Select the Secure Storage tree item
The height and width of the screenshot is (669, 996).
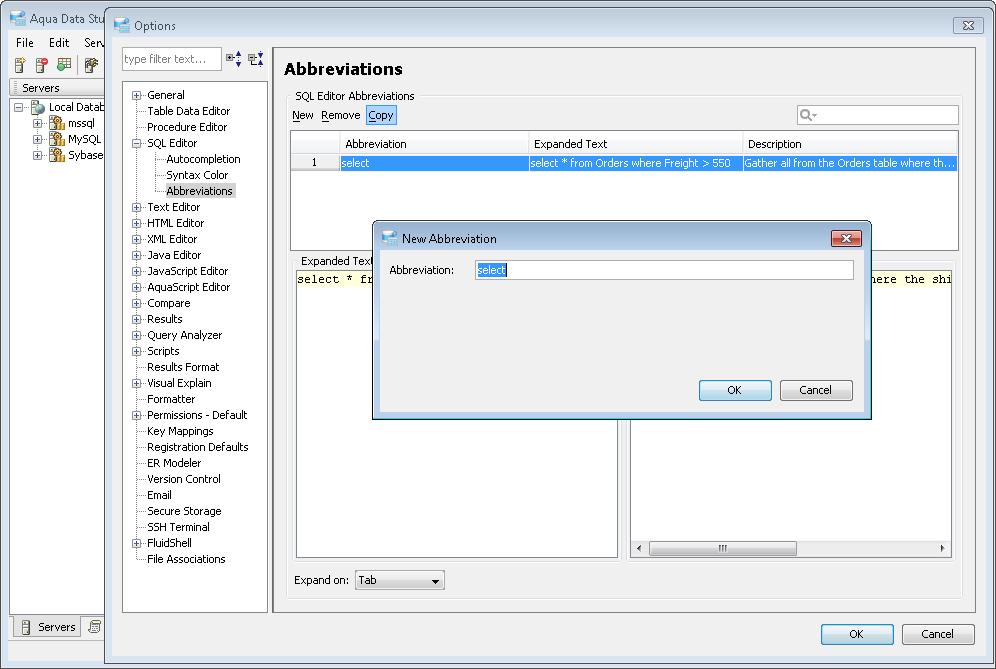pos(184,511)
